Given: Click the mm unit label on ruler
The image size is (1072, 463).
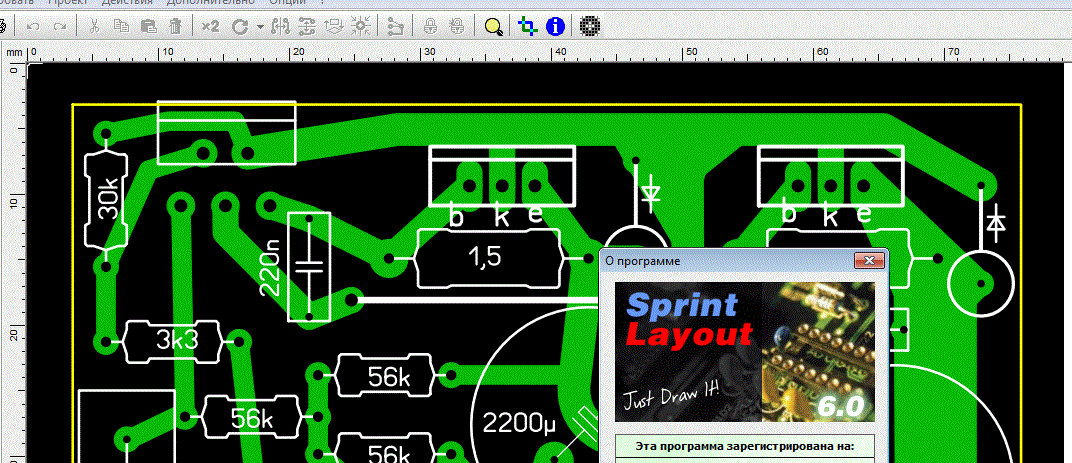Looking at the screenshot, I should 14,52.
